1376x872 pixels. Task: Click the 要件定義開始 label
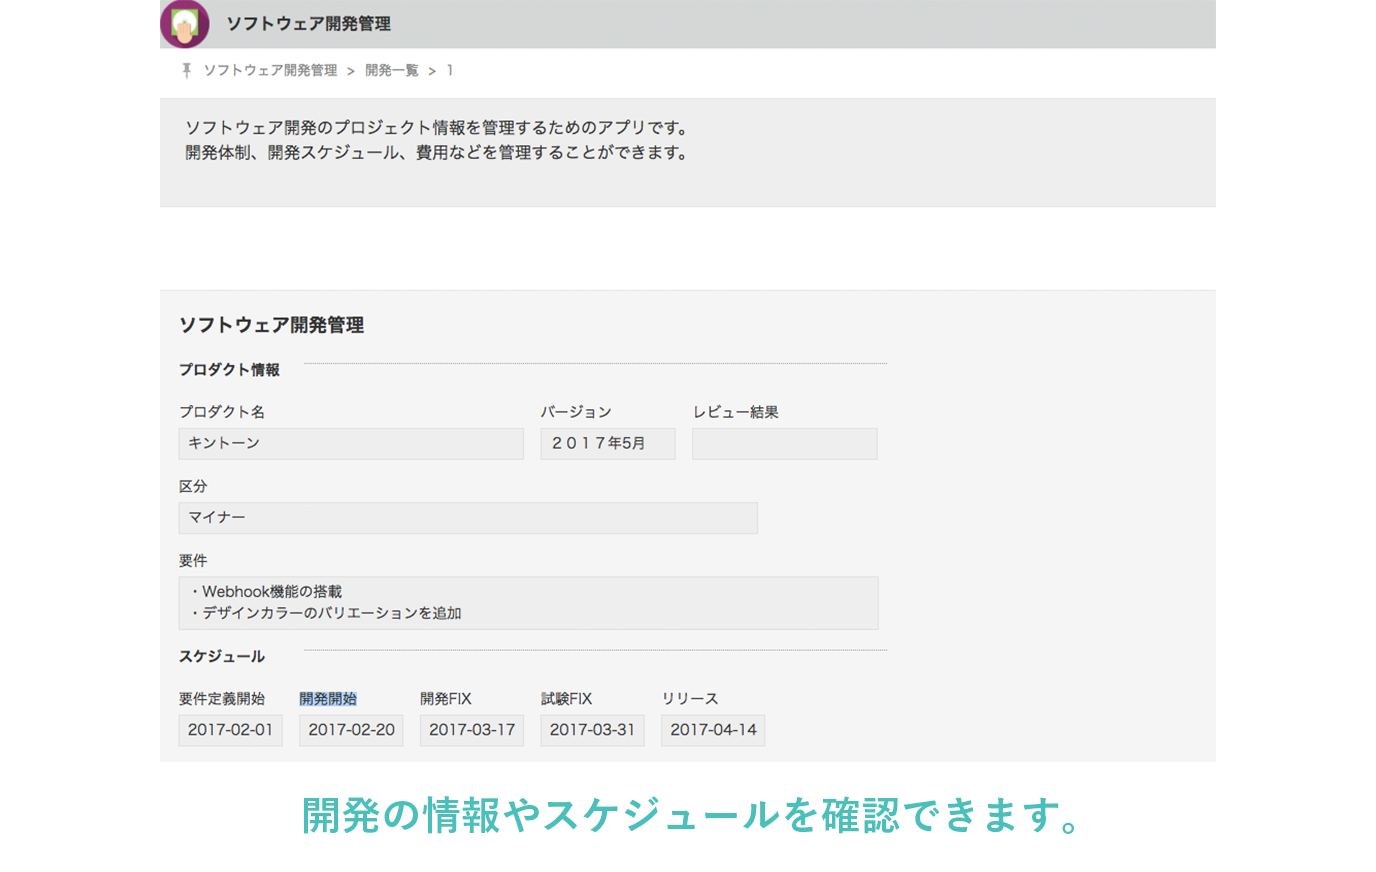click(222, 699)
